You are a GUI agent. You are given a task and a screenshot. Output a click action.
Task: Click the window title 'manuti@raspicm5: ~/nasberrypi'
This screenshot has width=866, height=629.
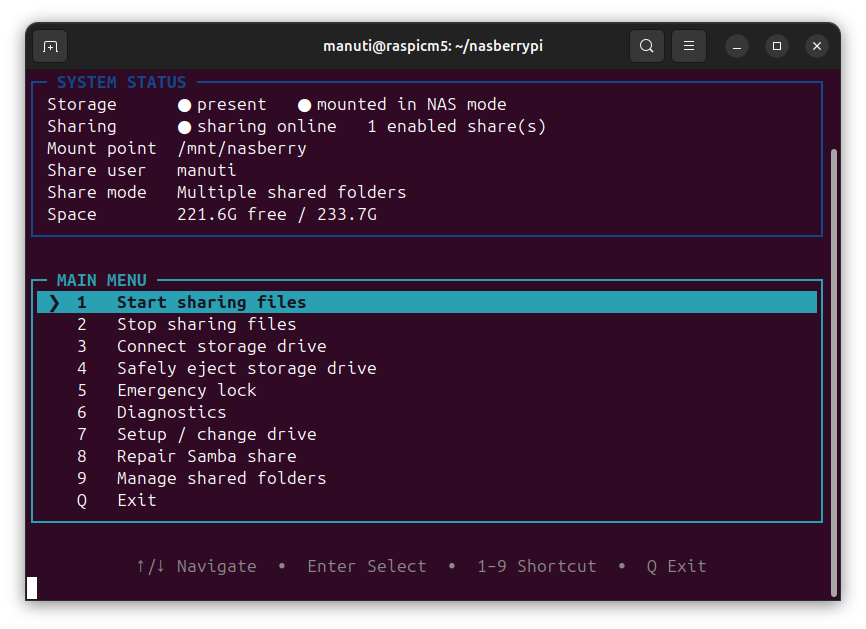(433, 46)
